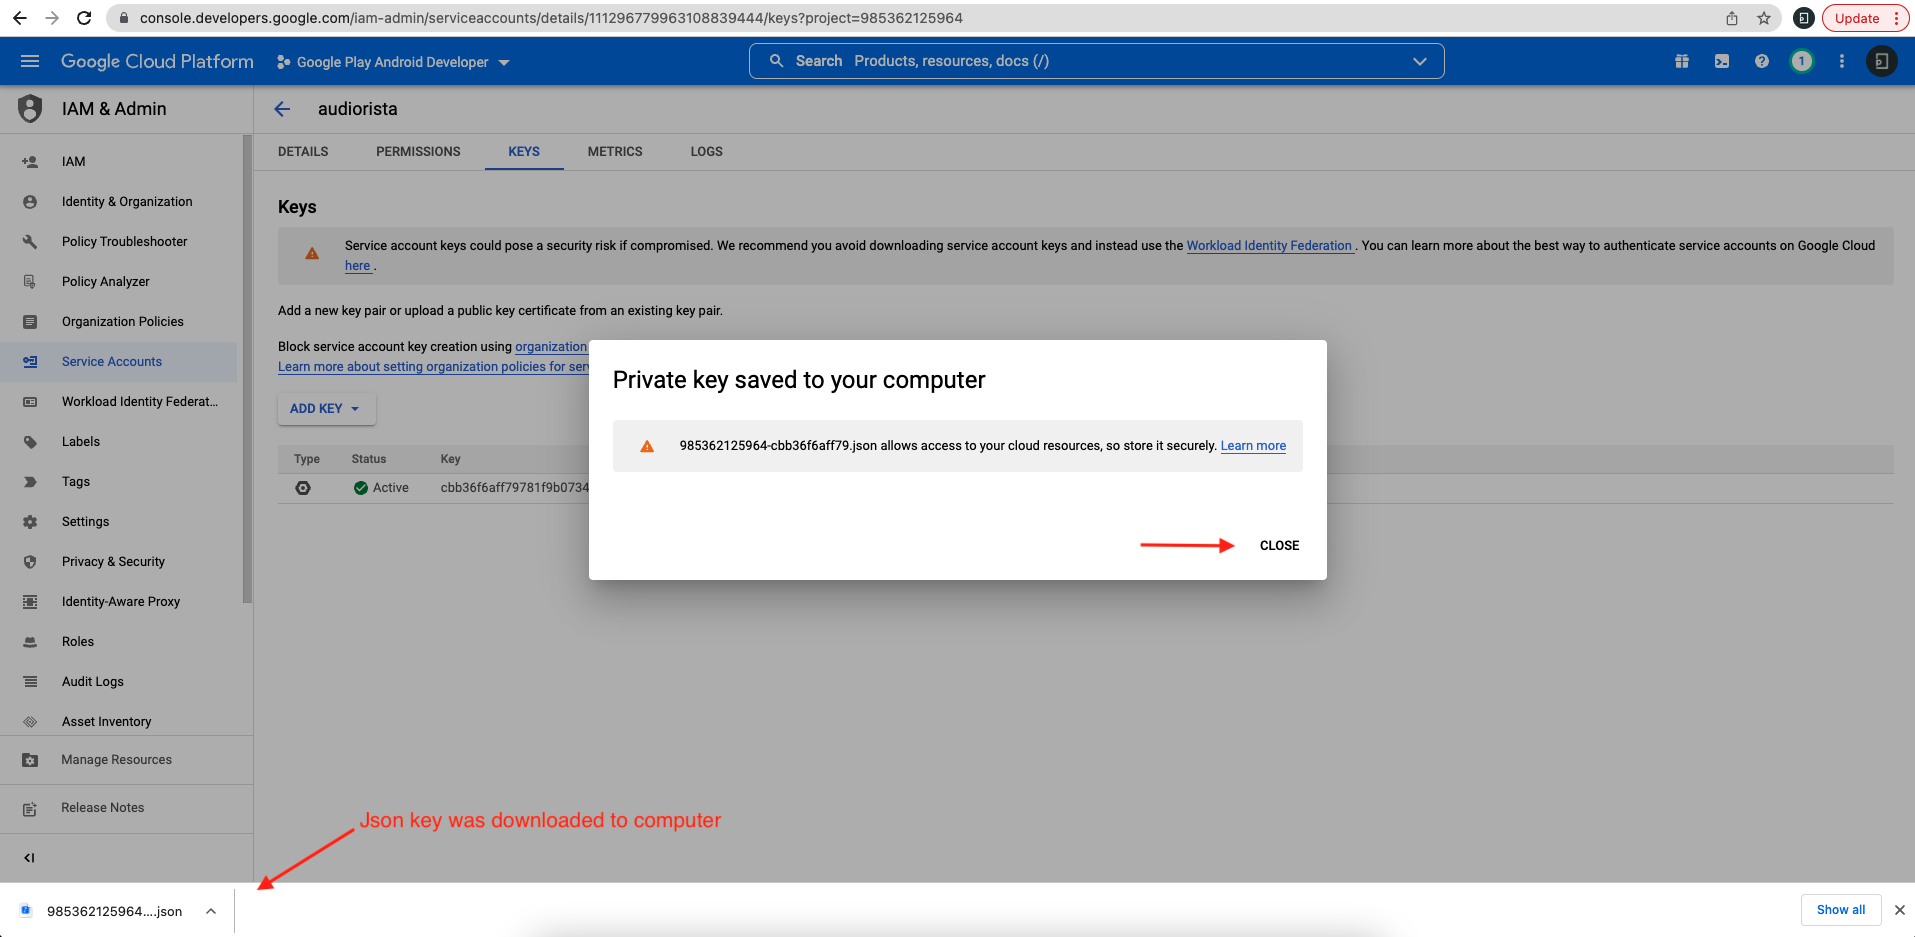Click the IAM & Admin shield icon
The height and width of the screenshot is (937, 1915).
(30, 108)
